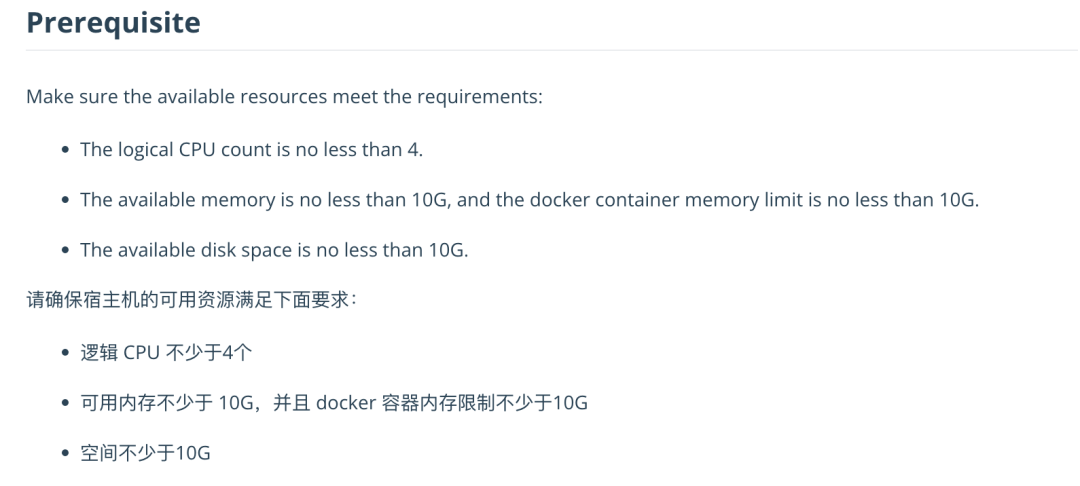Viewport: 1080px width, 486px height.
Task: Click the bullet before 'The logical CPU count'
Action: 65,150
